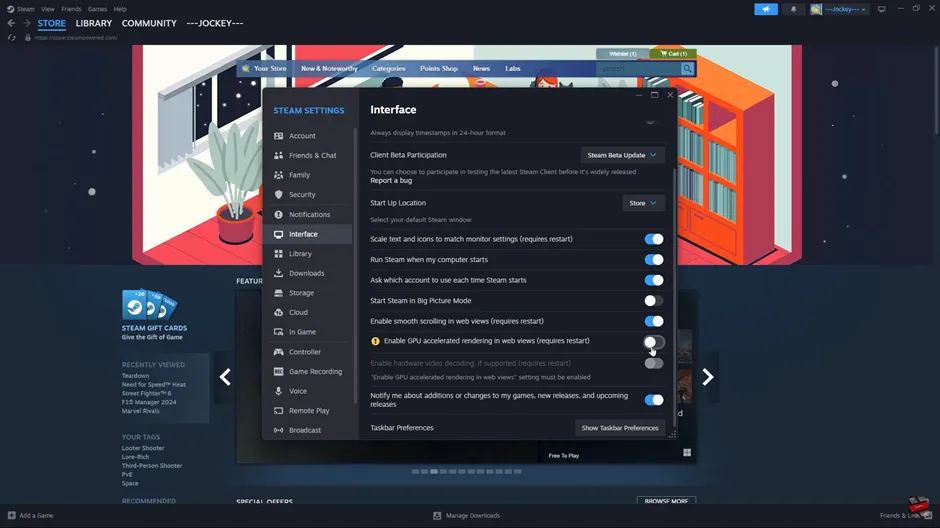The width and height of the screenshot is (940, 528).
Task: Open In Game settings icon
Action: click(x=278, y=332)
